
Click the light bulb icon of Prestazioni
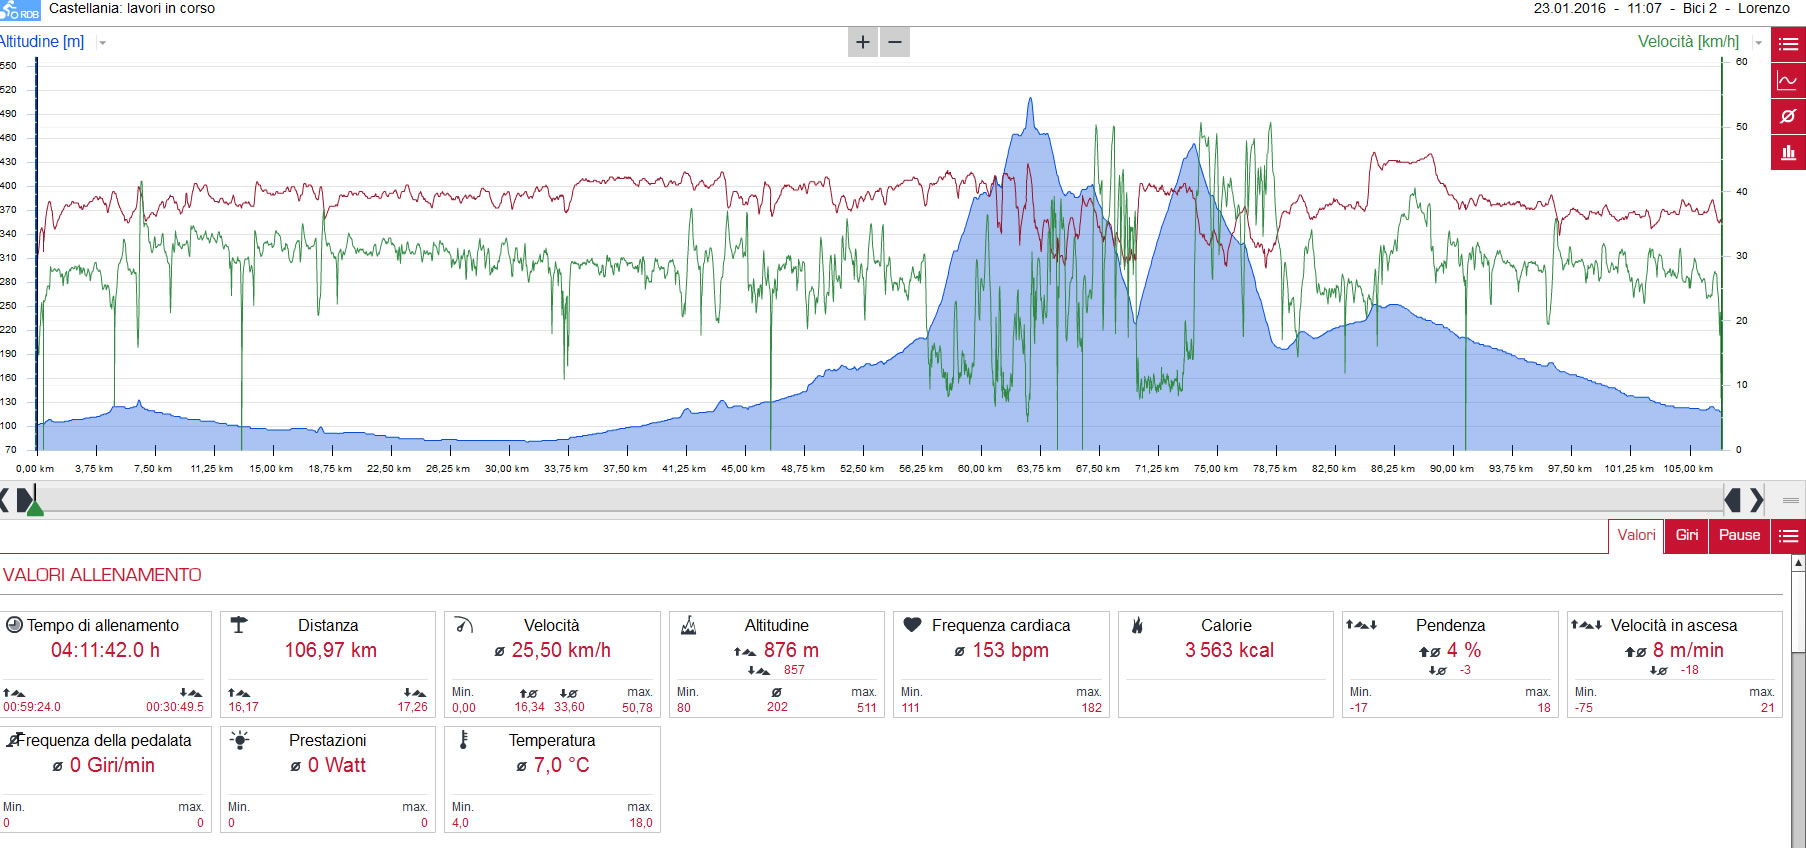[239, 740]
